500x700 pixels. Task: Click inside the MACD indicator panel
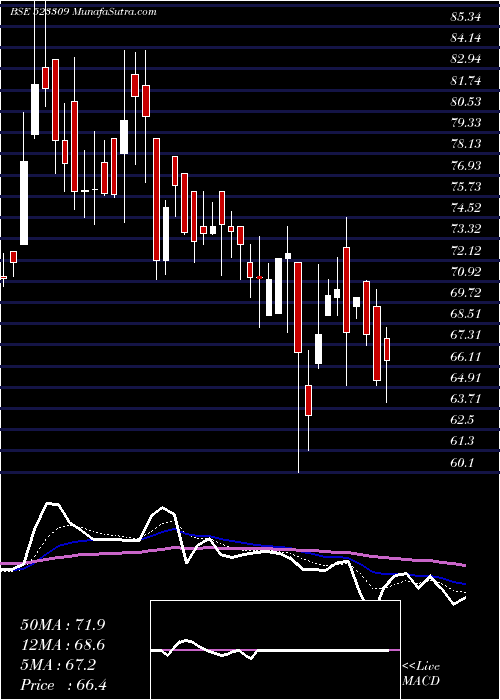[x=275, y=650]
